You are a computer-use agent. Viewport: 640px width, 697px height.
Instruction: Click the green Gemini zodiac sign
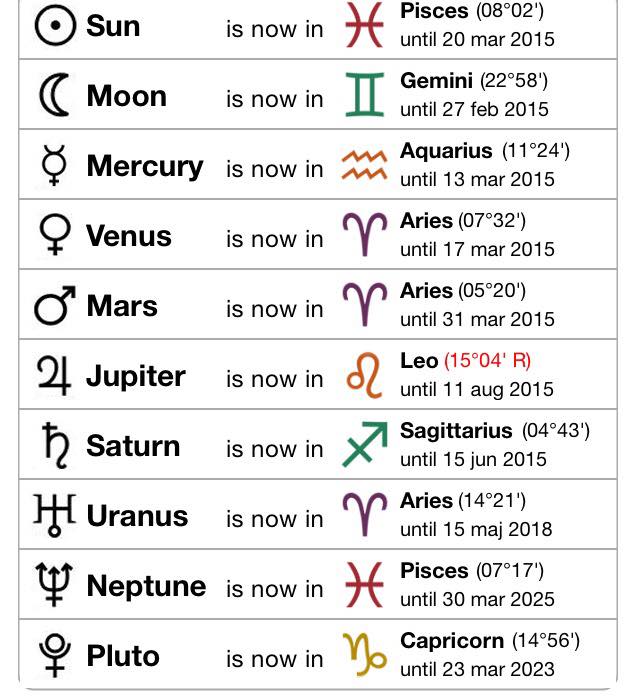364,95
